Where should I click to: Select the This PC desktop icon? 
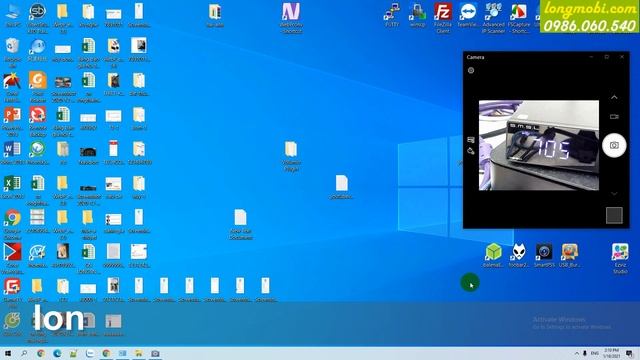12,15
